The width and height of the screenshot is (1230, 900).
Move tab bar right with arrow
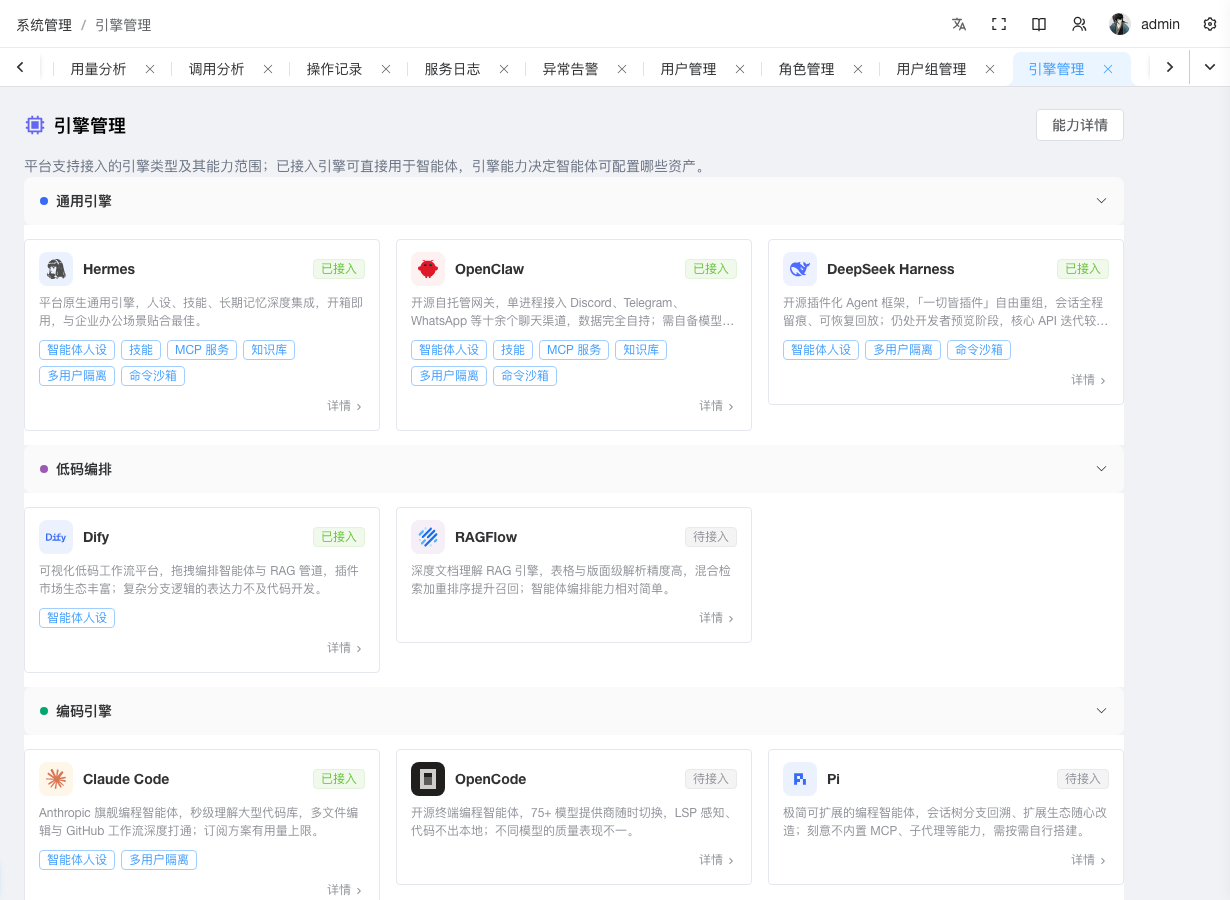(1170, 67)
